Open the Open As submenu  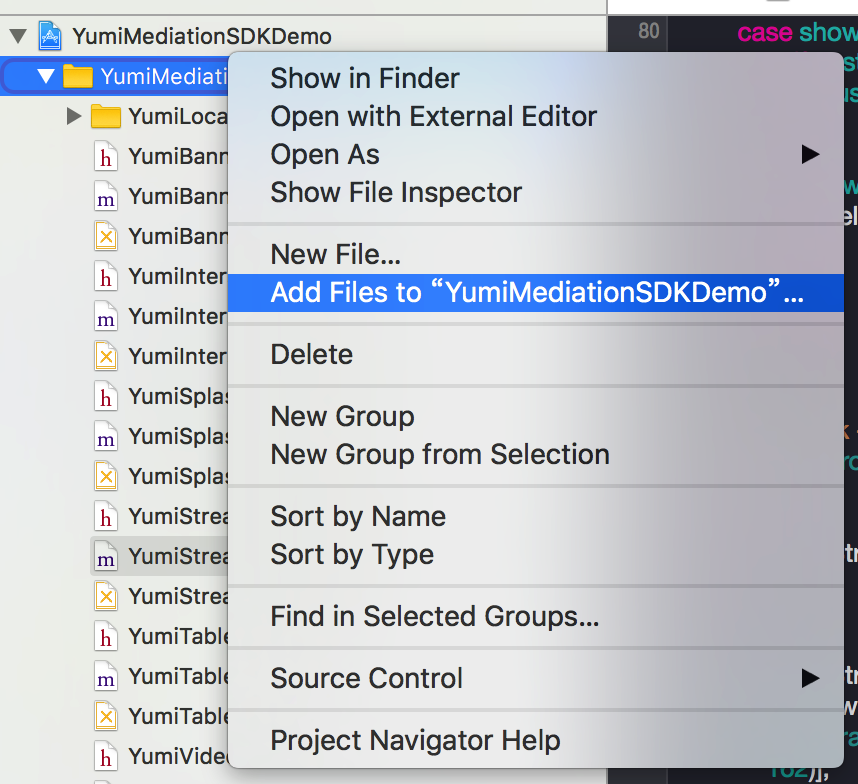pos(536,154)
